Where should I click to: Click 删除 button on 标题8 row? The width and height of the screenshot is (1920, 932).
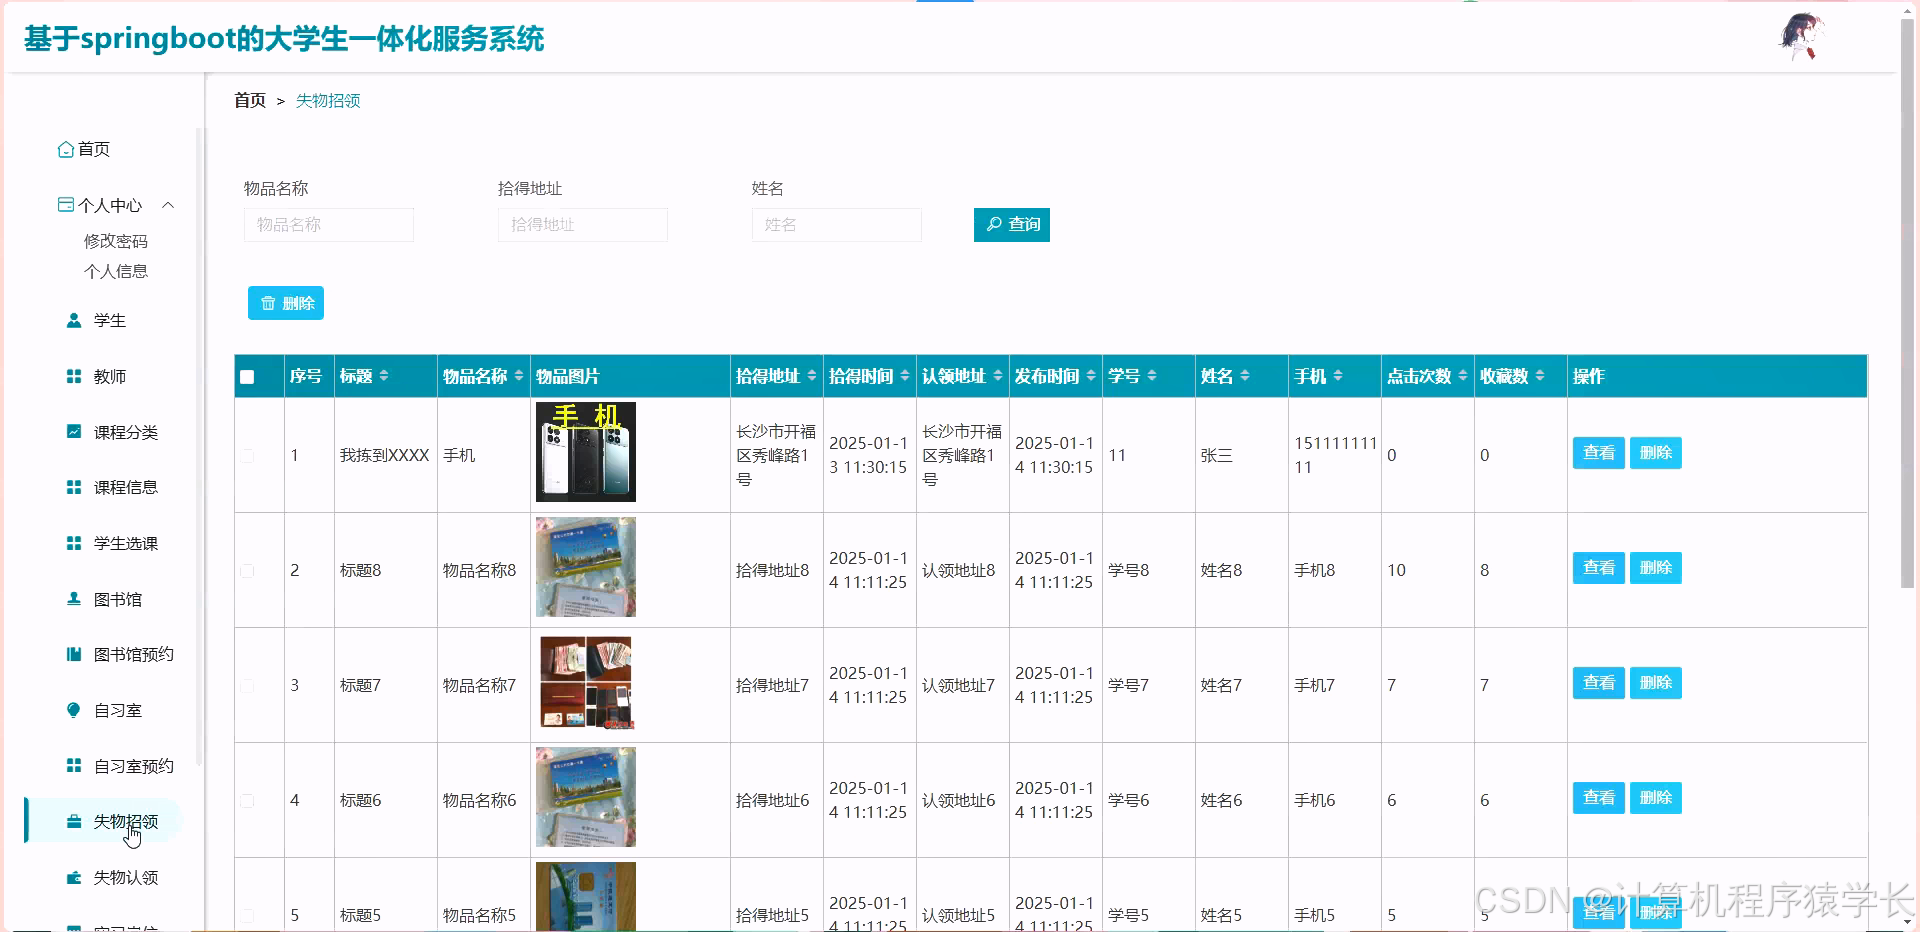click(1655, 567)
